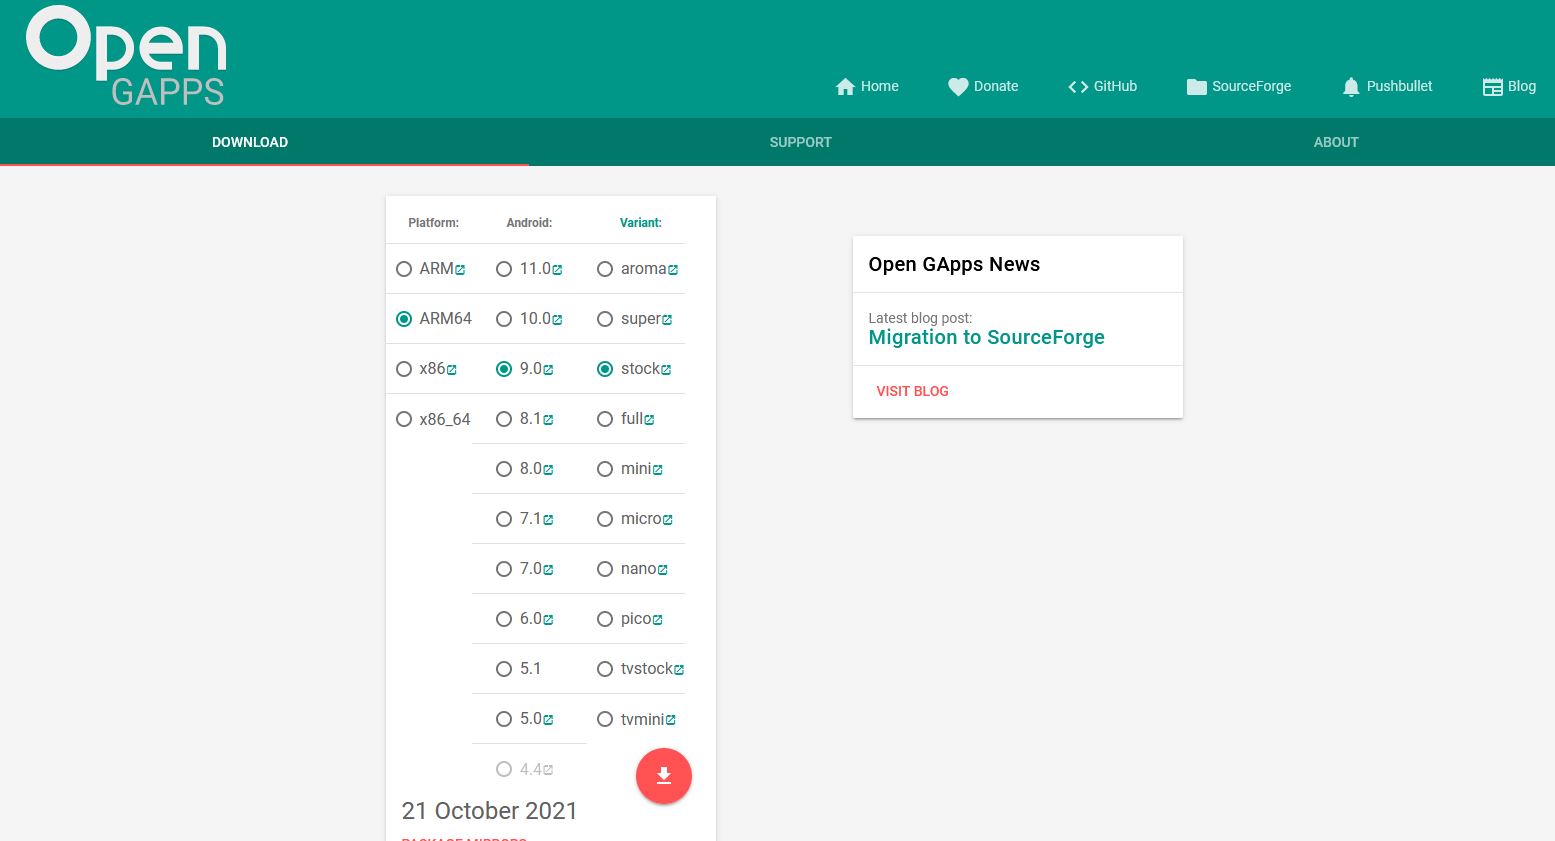The height and width of the screenshot is (841, 1555).
Task: Open the info link icon beside super
Action: (667, 320)
